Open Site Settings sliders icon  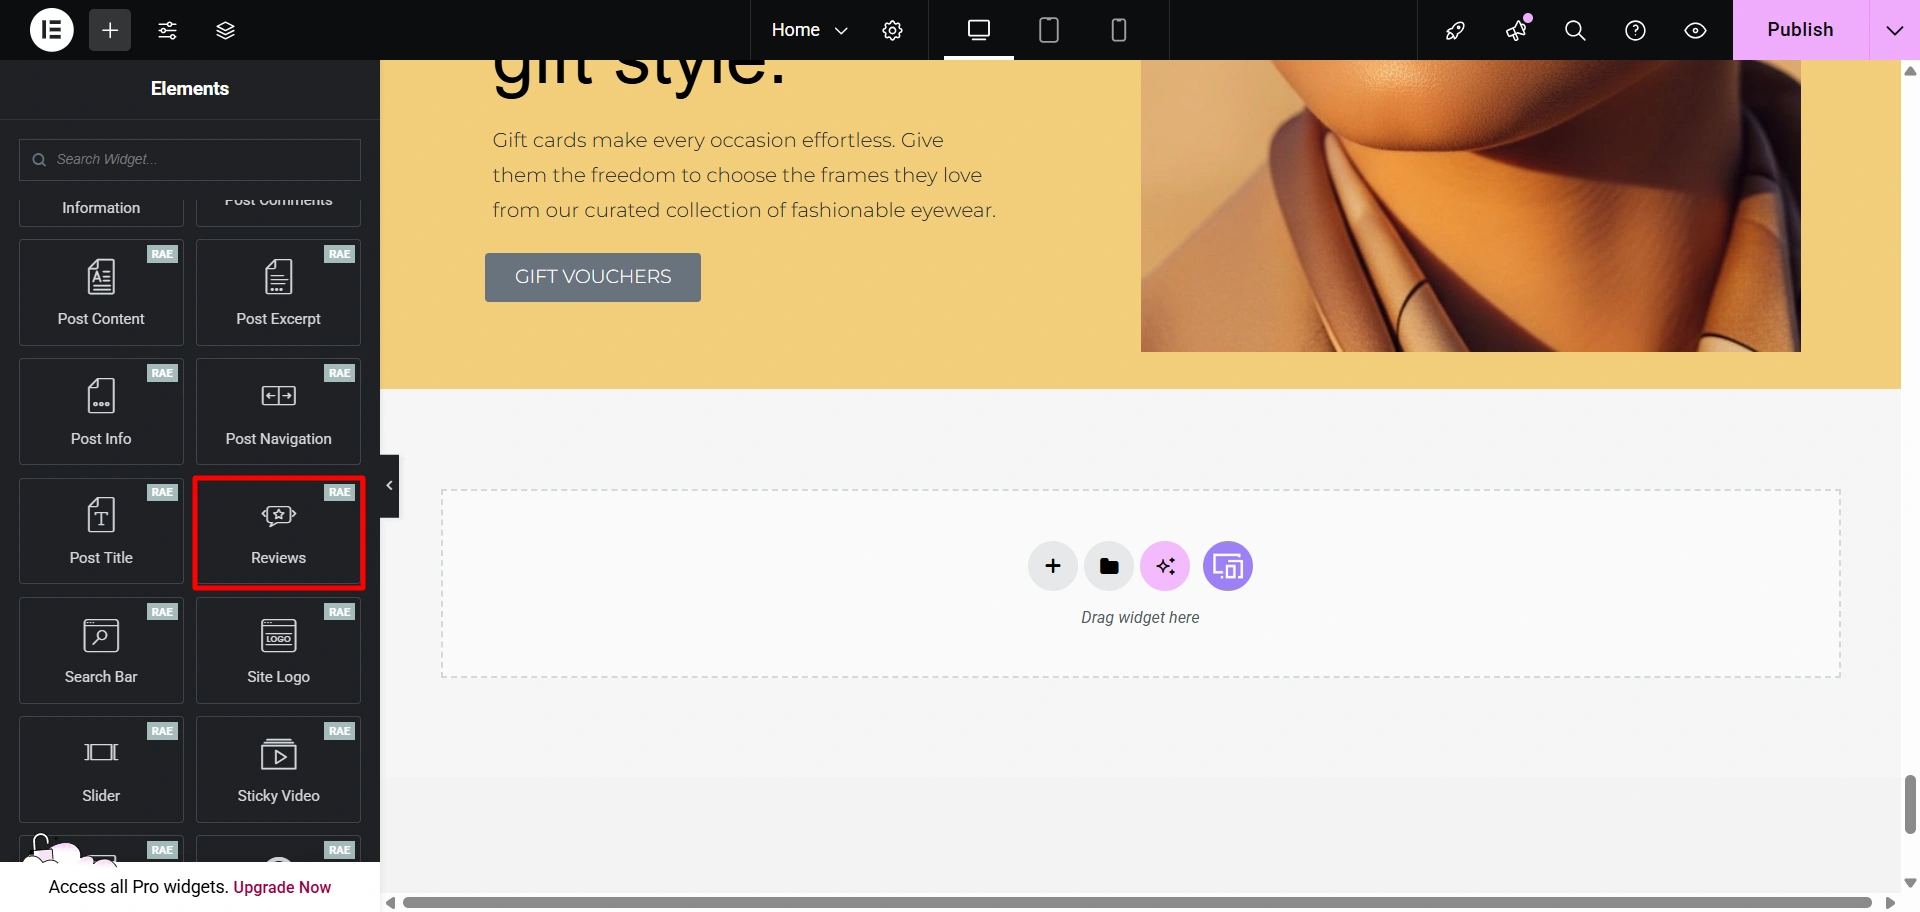pyautogui.click(x=168, y=30)
